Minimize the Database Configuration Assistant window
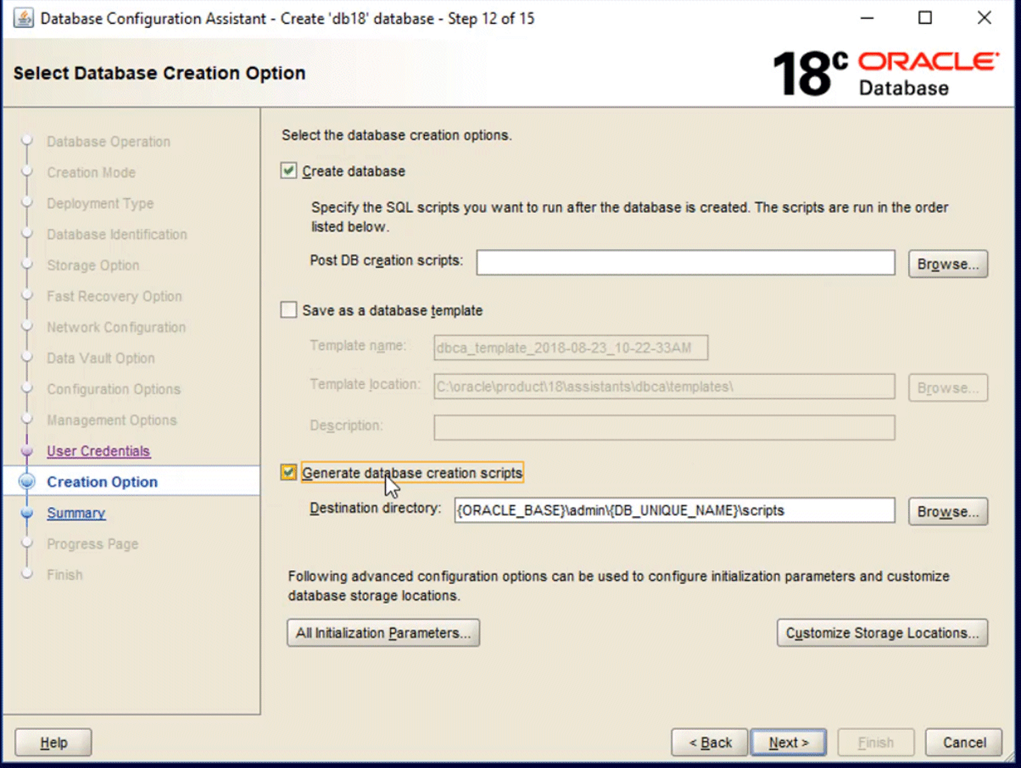This screenshot has height=768, width=1021. point(866,18)
